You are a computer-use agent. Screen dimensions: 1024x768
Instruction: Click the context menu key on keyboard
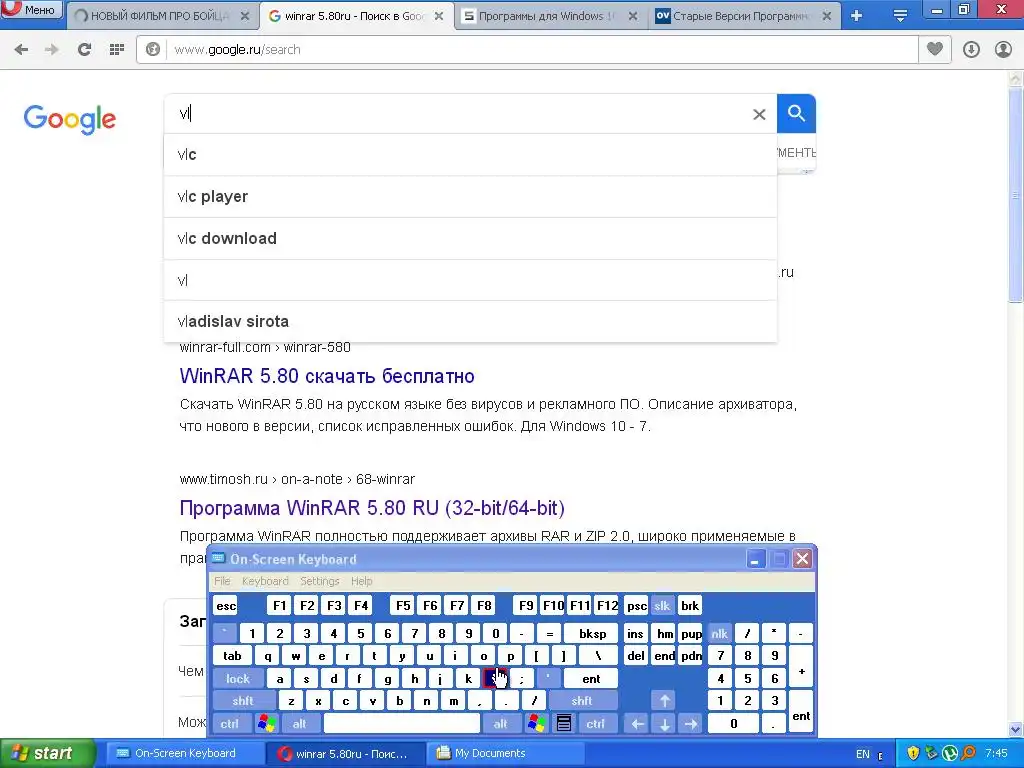click(564, 724)
